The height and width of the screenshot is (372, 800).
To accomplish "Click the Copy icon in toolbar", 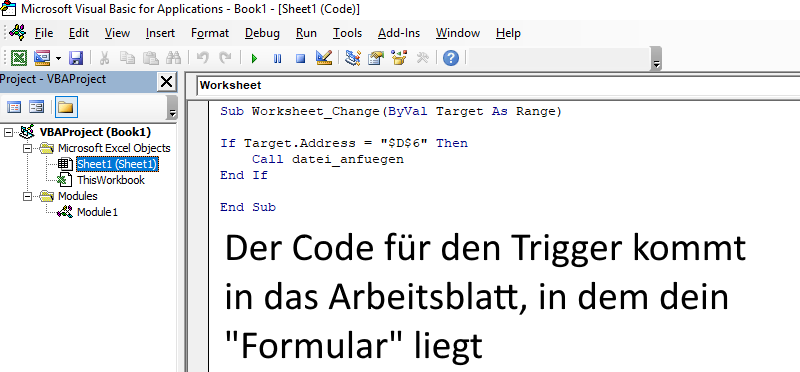I will click(127, 58).
